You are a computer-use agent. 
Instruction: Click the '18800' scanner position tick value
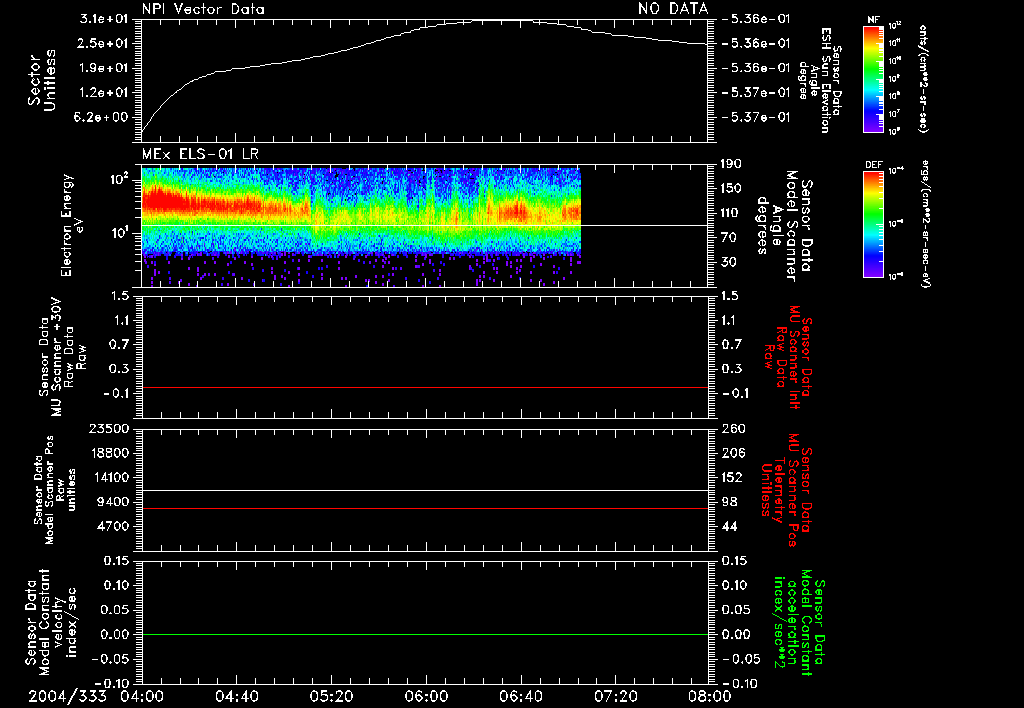(108, 453)
